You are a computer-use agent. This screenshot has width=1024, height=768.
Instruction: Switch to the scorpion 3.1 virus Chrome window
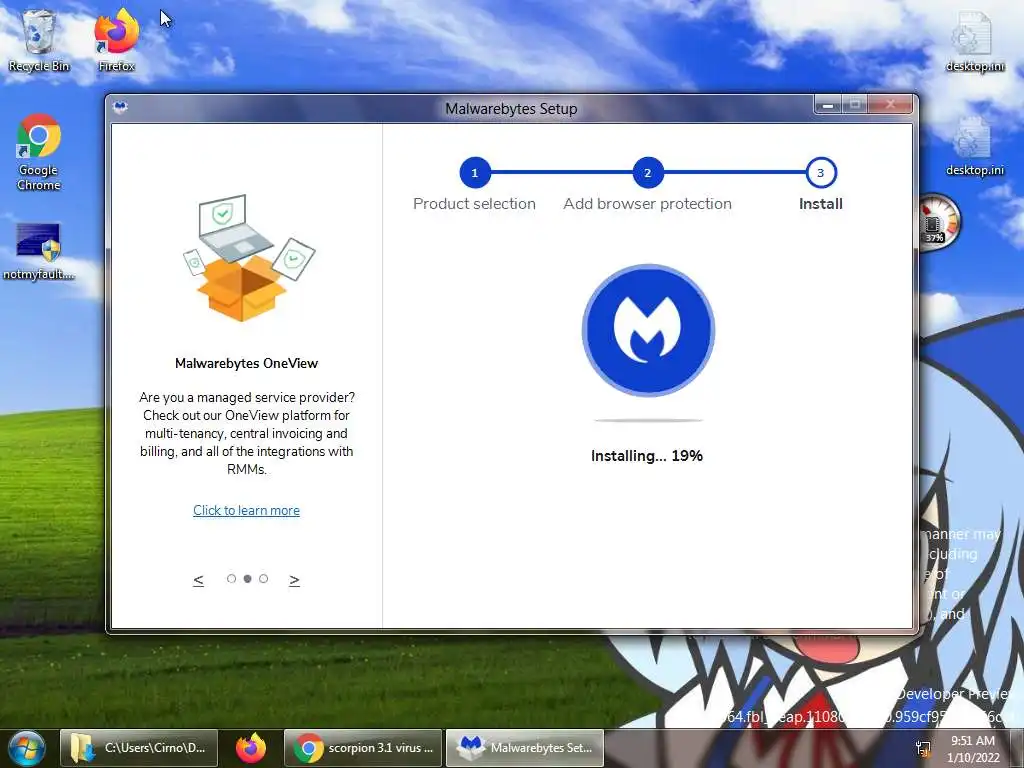pos(363,748)
